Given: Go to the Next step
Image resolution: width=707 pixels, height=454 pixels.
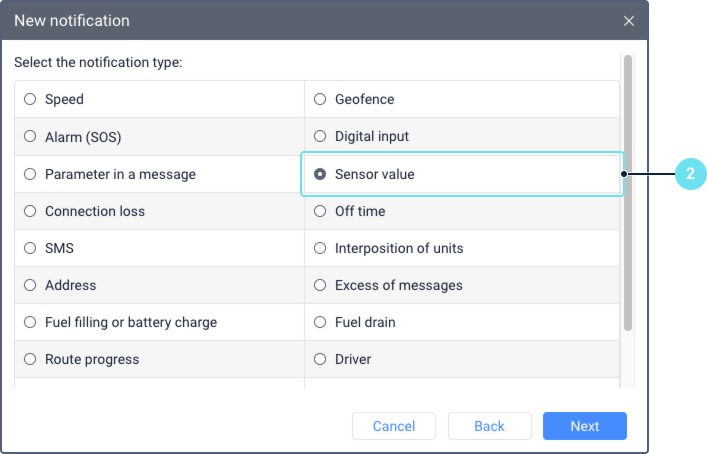Looking at the screenshot, I should 585,426.
